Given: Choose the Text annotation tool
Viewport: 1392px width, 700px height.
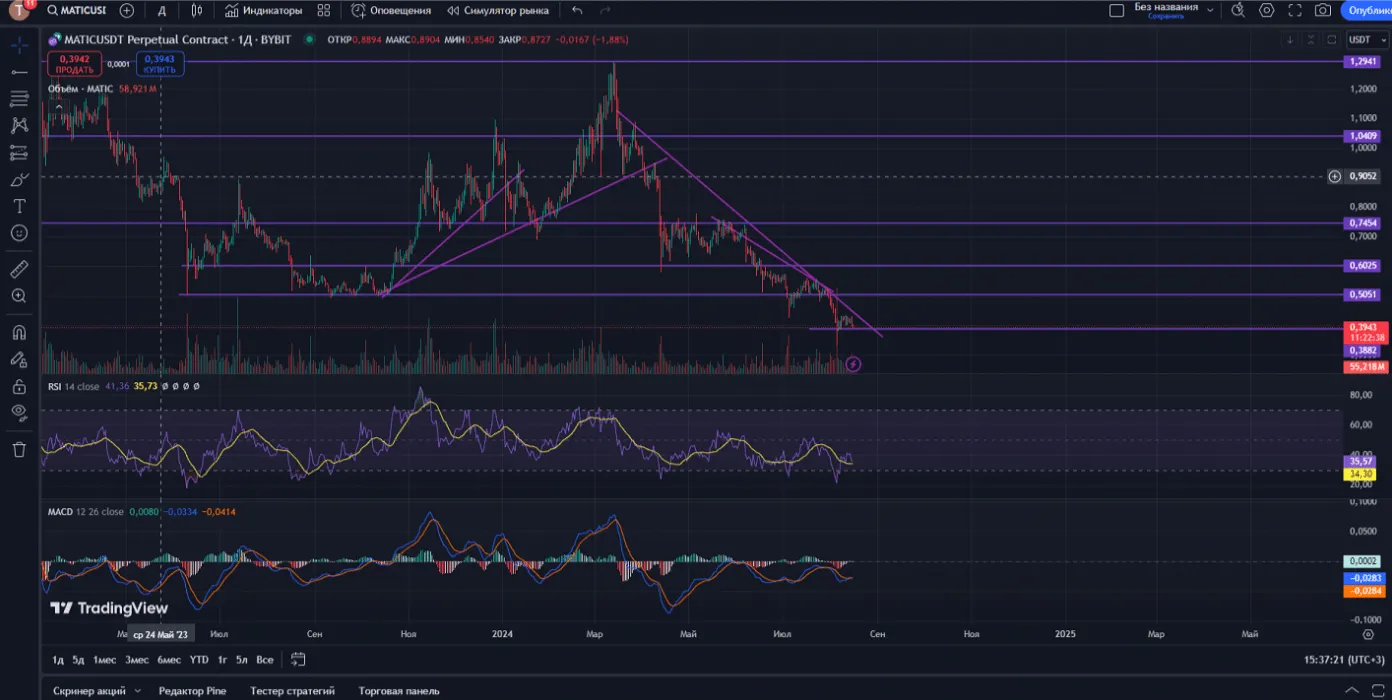Looking at the screenshot, I should (x=19, y=206).
